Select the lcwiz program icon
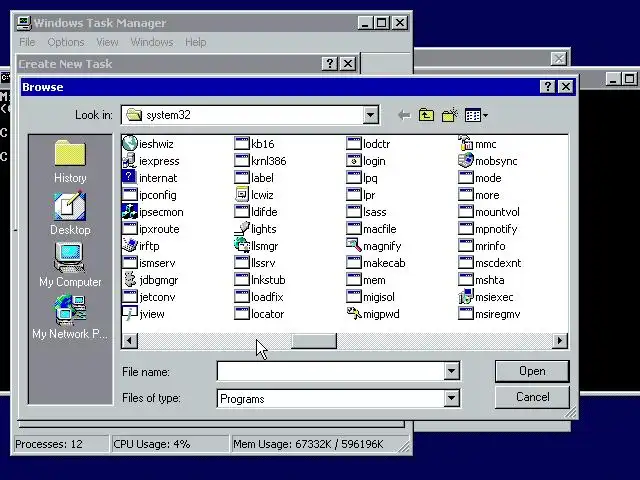 242,195
